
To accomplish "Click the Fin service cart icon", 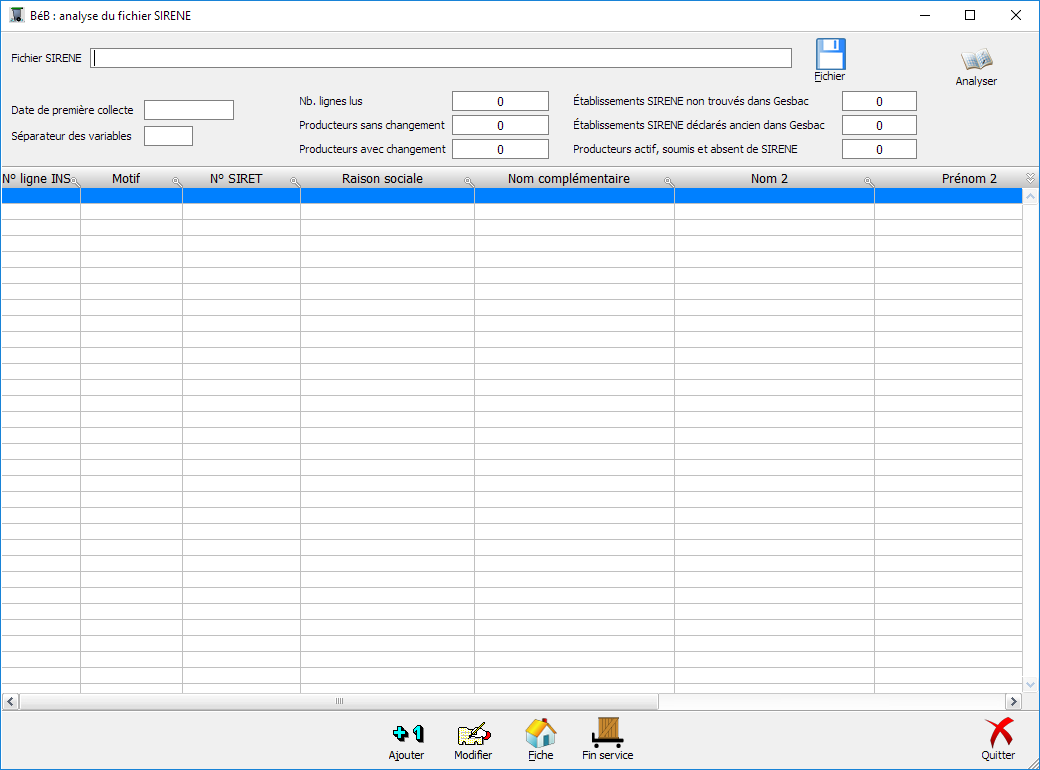I will [607, 733].
